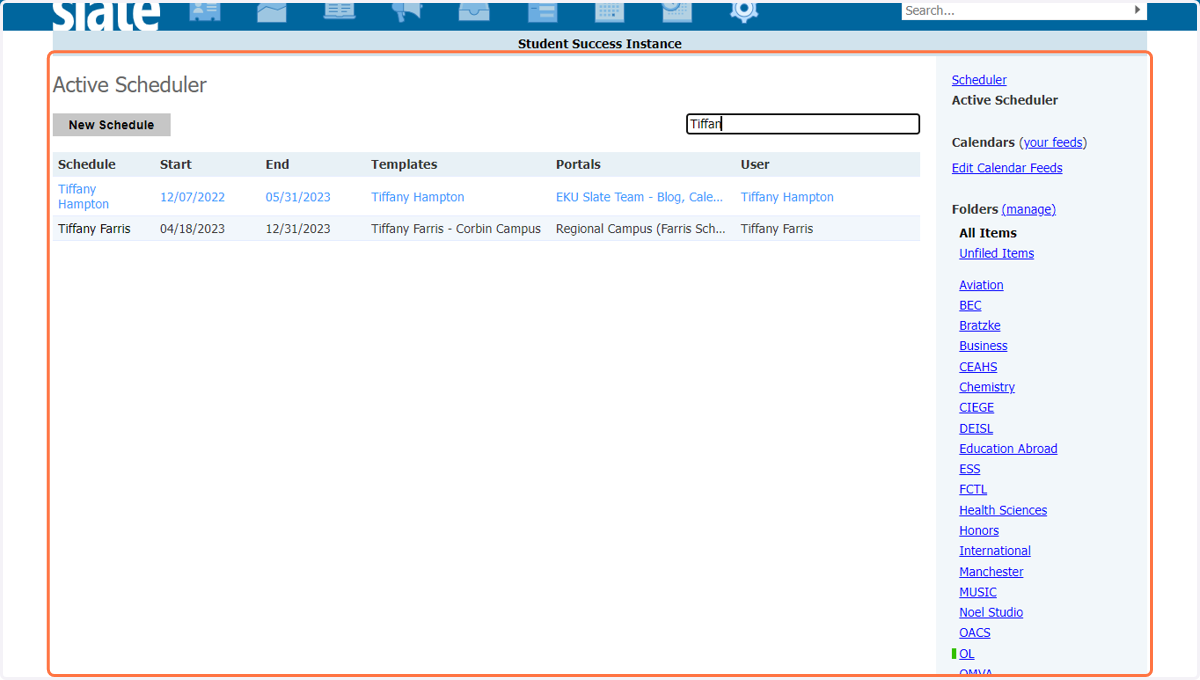Viewport: 1200px width, 680px height.
Task: Click the Templates column header
Action: 404,164
